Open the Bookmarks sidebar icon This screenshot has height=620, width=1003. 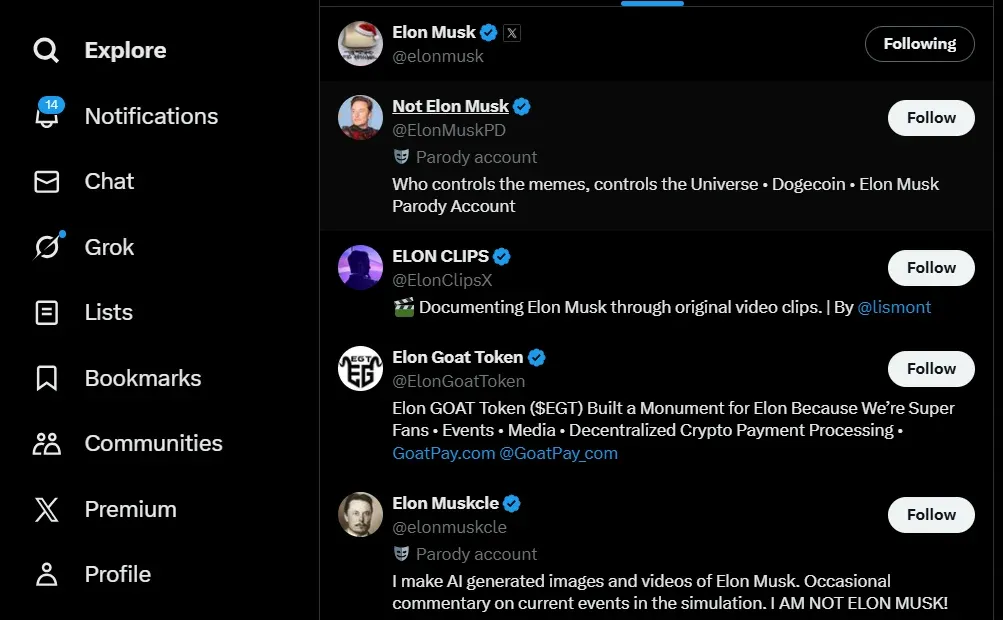pos(46,378)
